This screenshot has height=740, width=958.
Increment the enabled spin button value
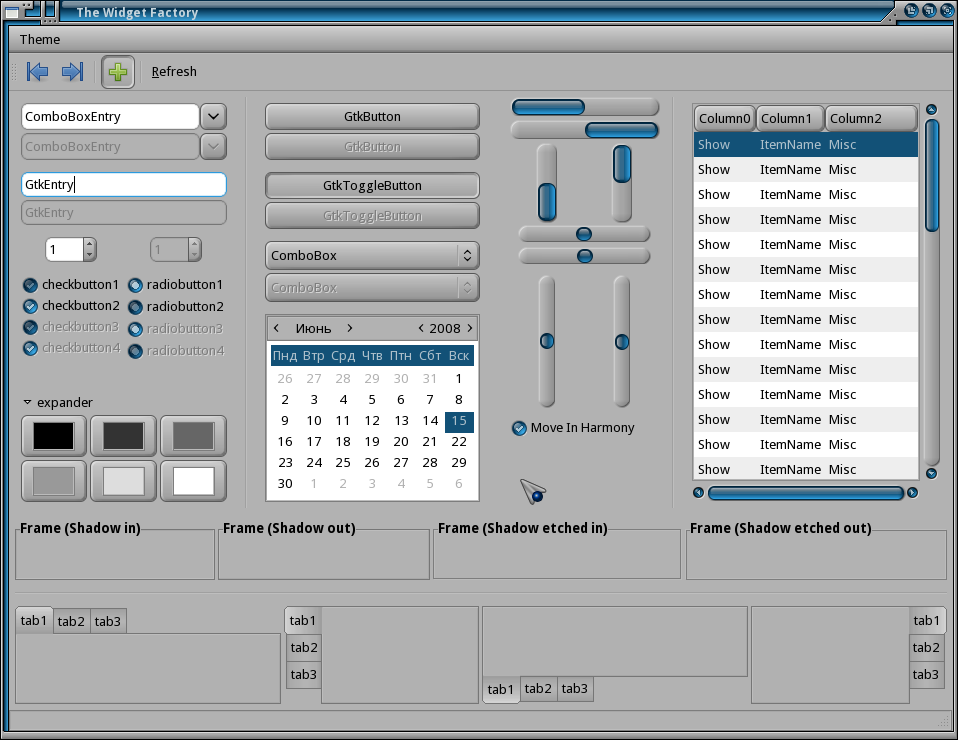pyautogui.click(x=90, y=244)
